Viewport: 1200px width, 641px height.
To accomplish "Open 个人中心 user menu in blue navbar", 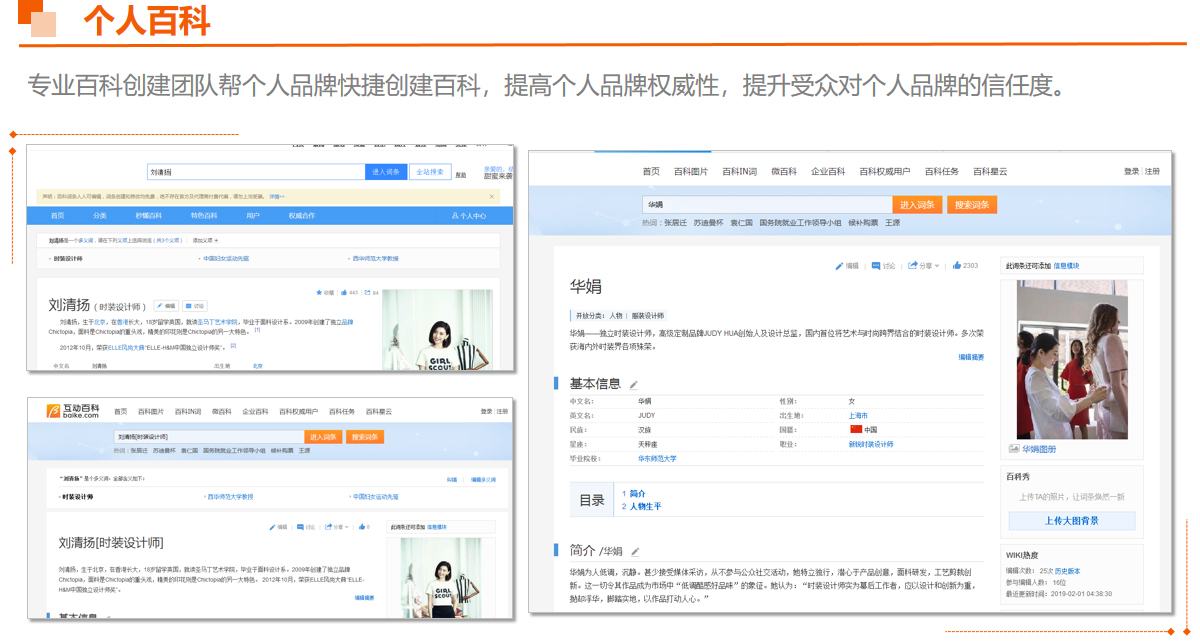I will point(469,216).
